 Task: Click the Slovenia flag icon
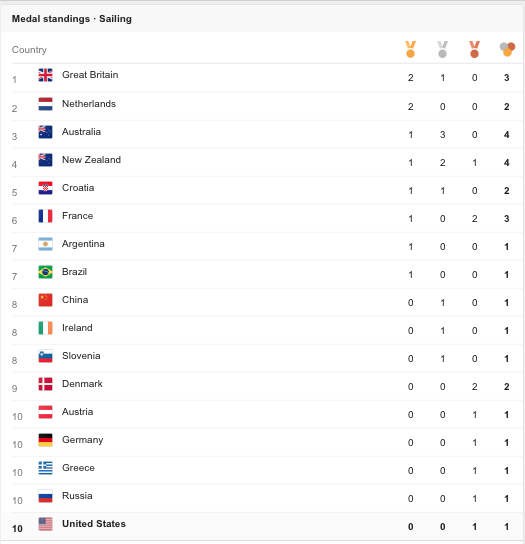coord(45,356)
